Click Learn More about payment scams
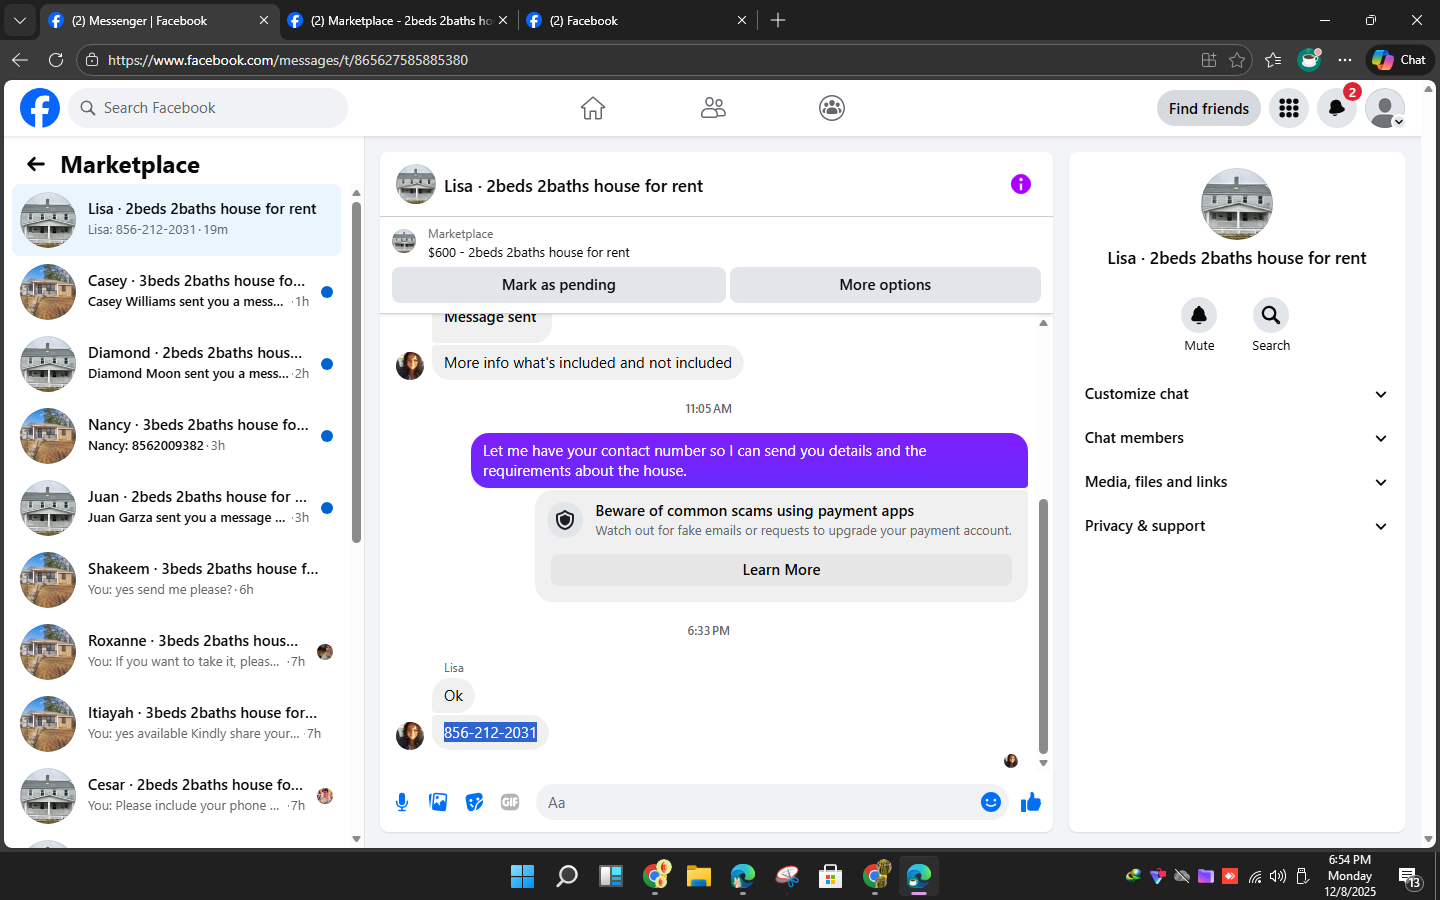Screen dimensions: 1440x900 781,570
